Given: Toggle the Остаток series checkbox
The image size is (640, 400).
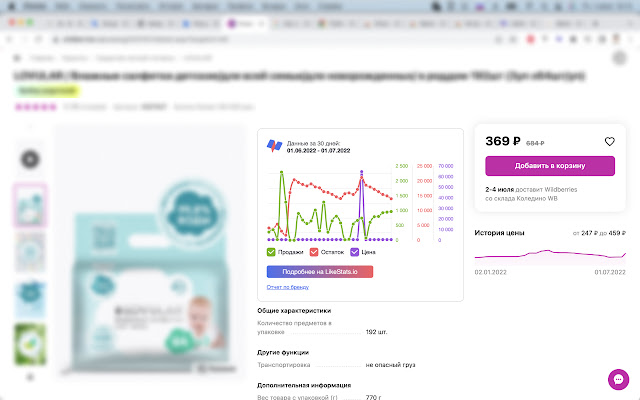Looking at the screenshot, I should coord(314,252).
